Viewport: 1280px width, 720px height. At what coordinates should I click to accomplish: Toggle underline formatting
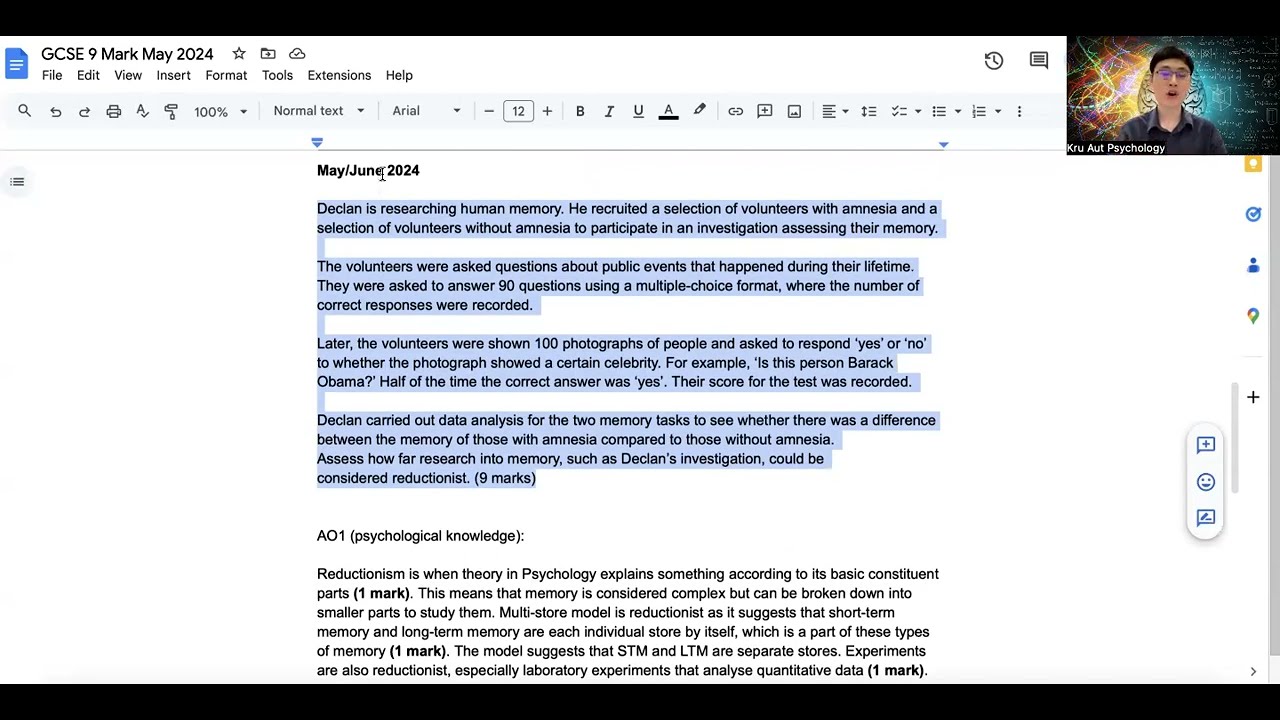click(638, 111)
